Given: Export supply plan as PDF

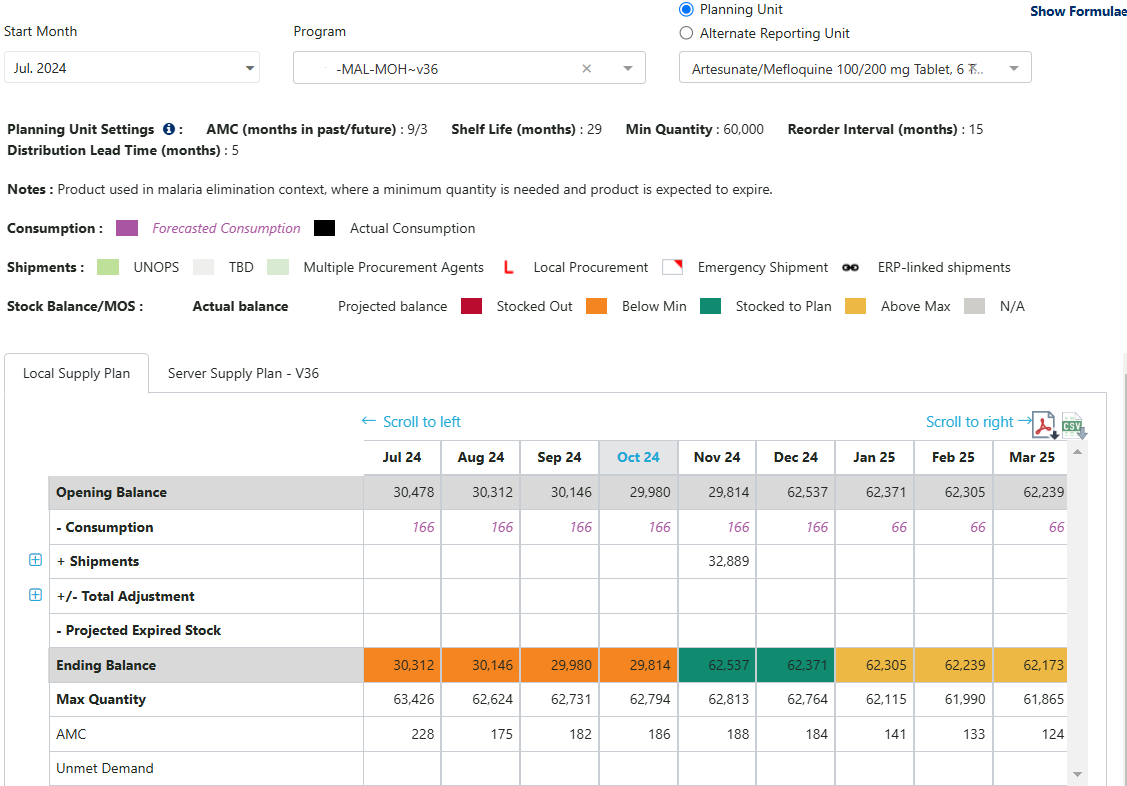Looking at the screenshot, I should 1045,425.
